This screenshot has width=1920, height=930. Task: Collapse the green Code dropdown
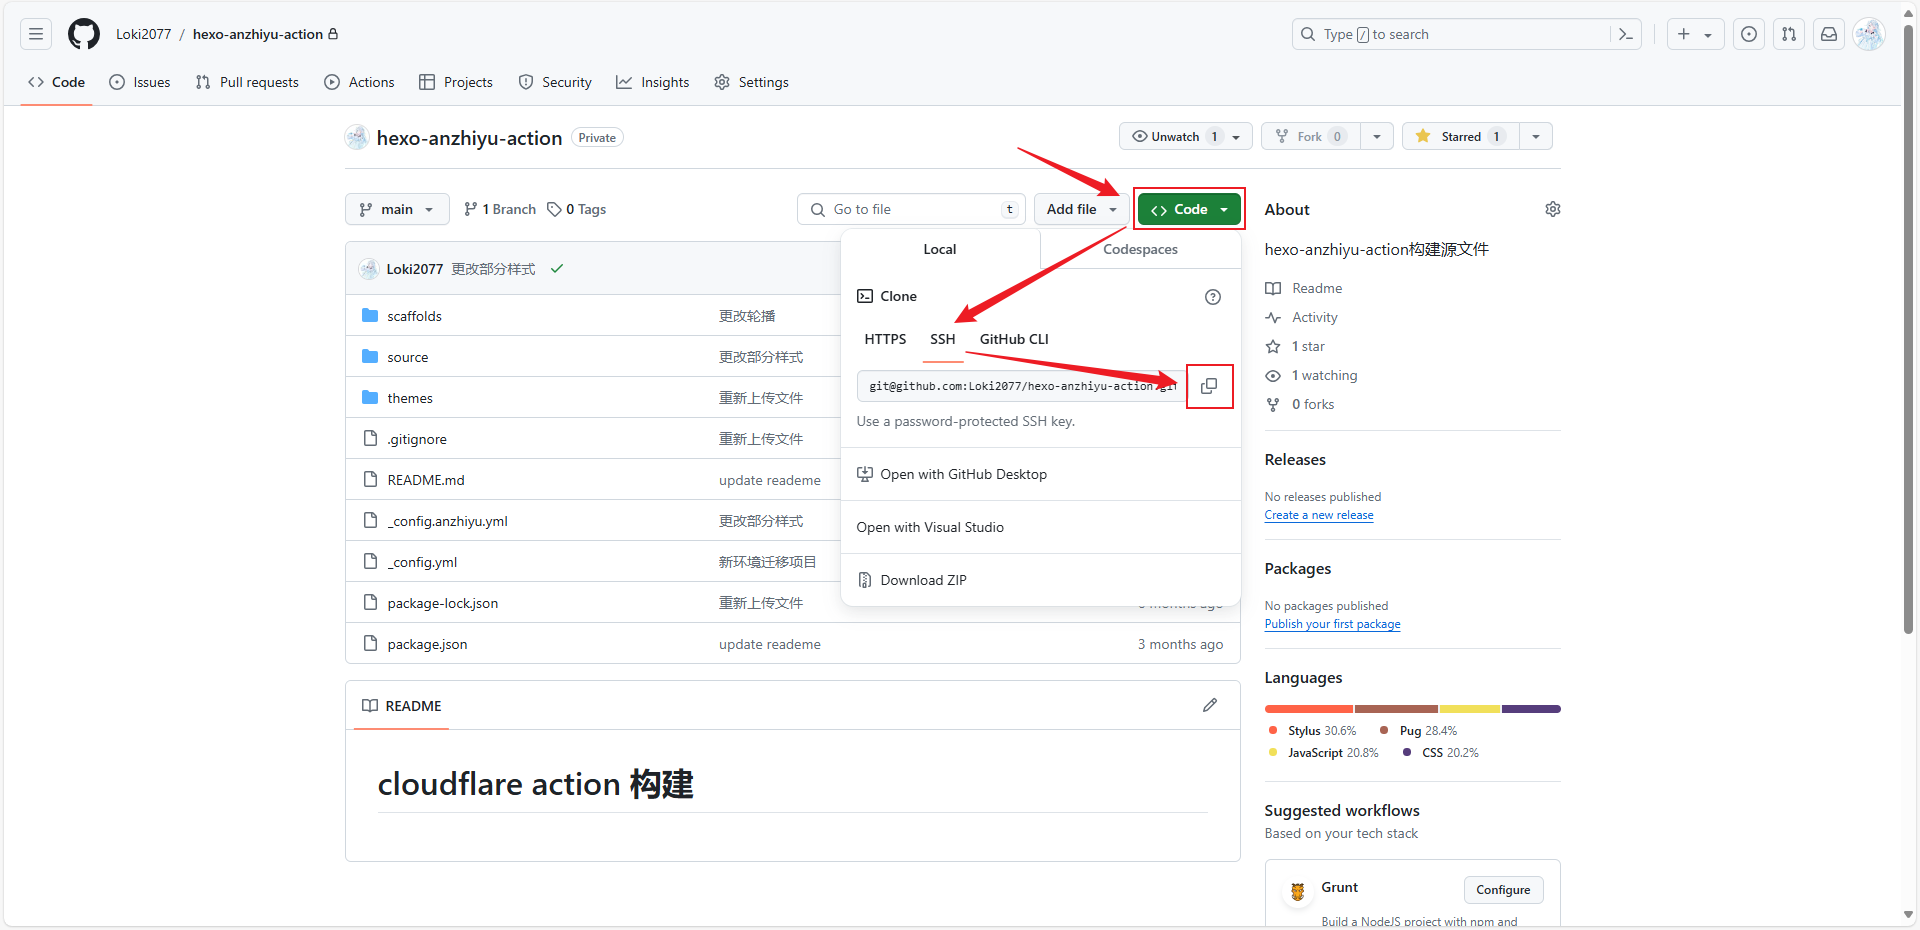[1189, 209]
